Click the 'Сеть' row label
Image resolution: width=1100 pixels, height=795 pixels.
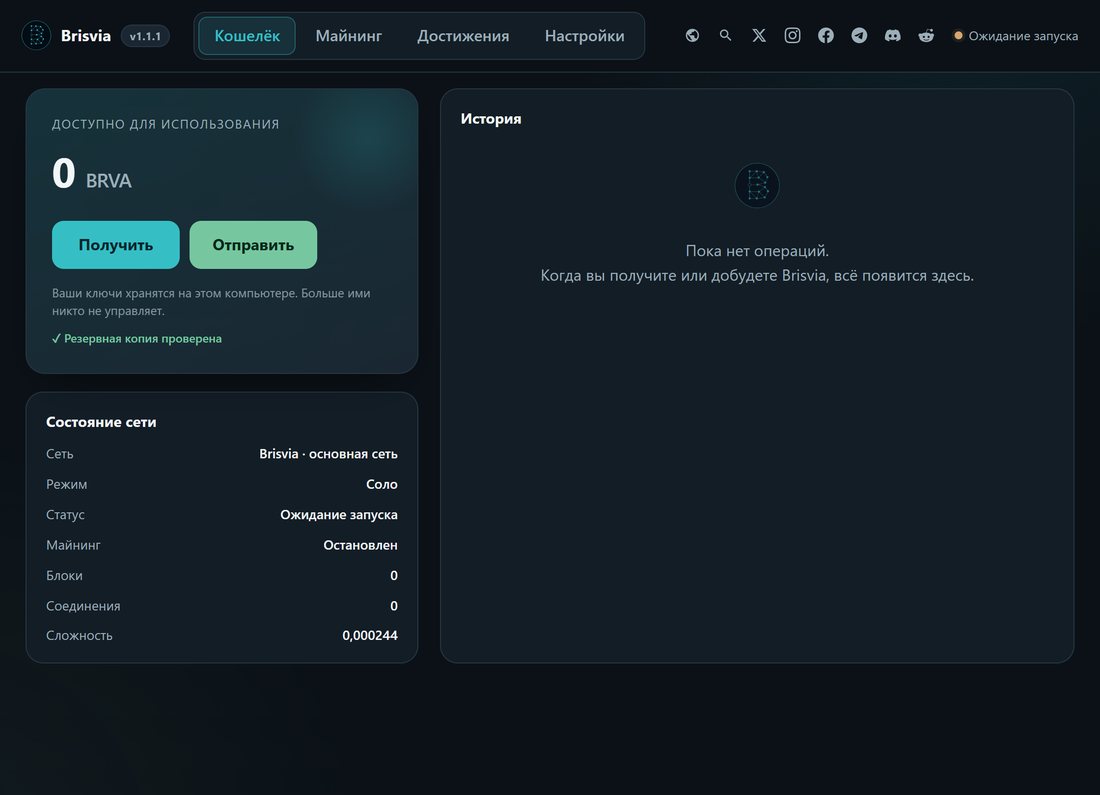point(60,454)
